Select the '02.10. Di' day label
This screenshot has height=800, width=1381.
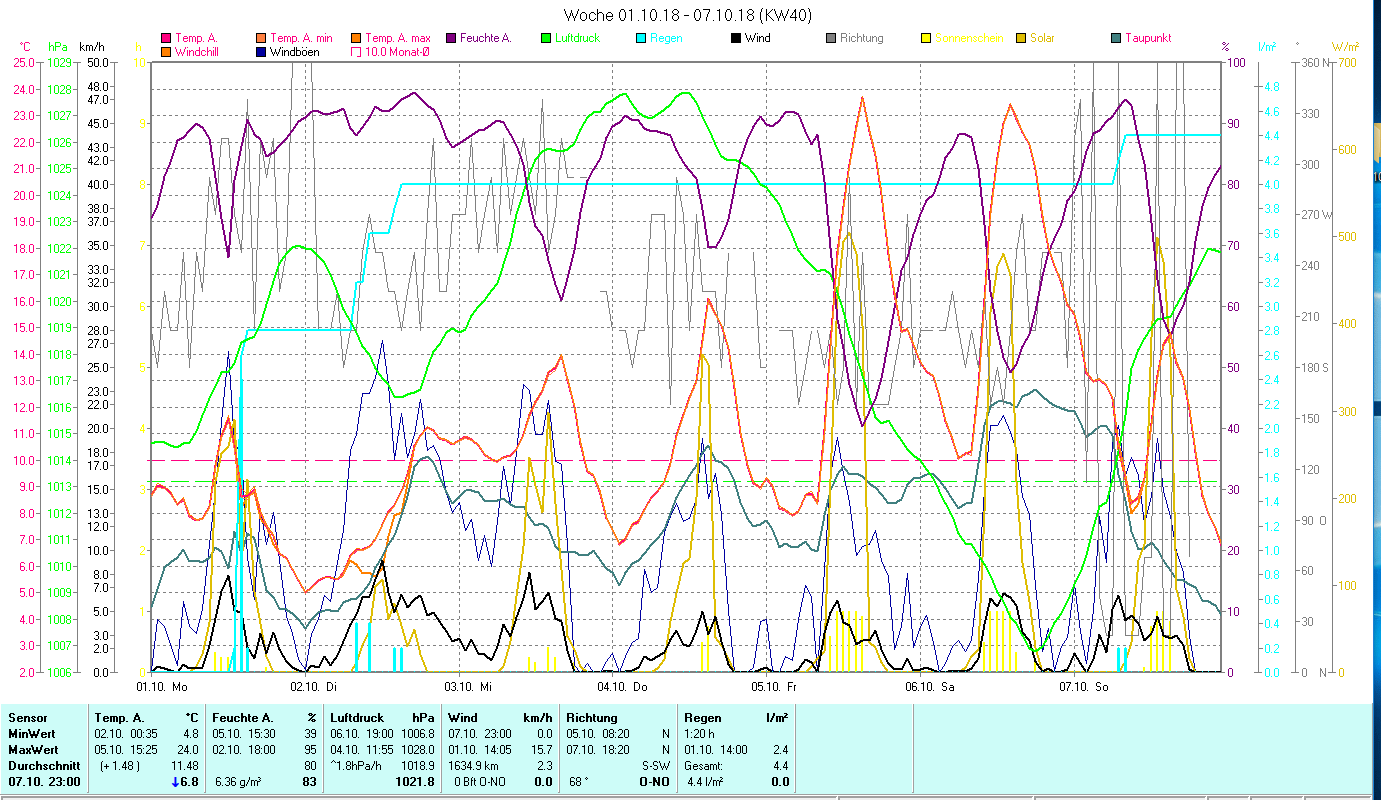314,687
